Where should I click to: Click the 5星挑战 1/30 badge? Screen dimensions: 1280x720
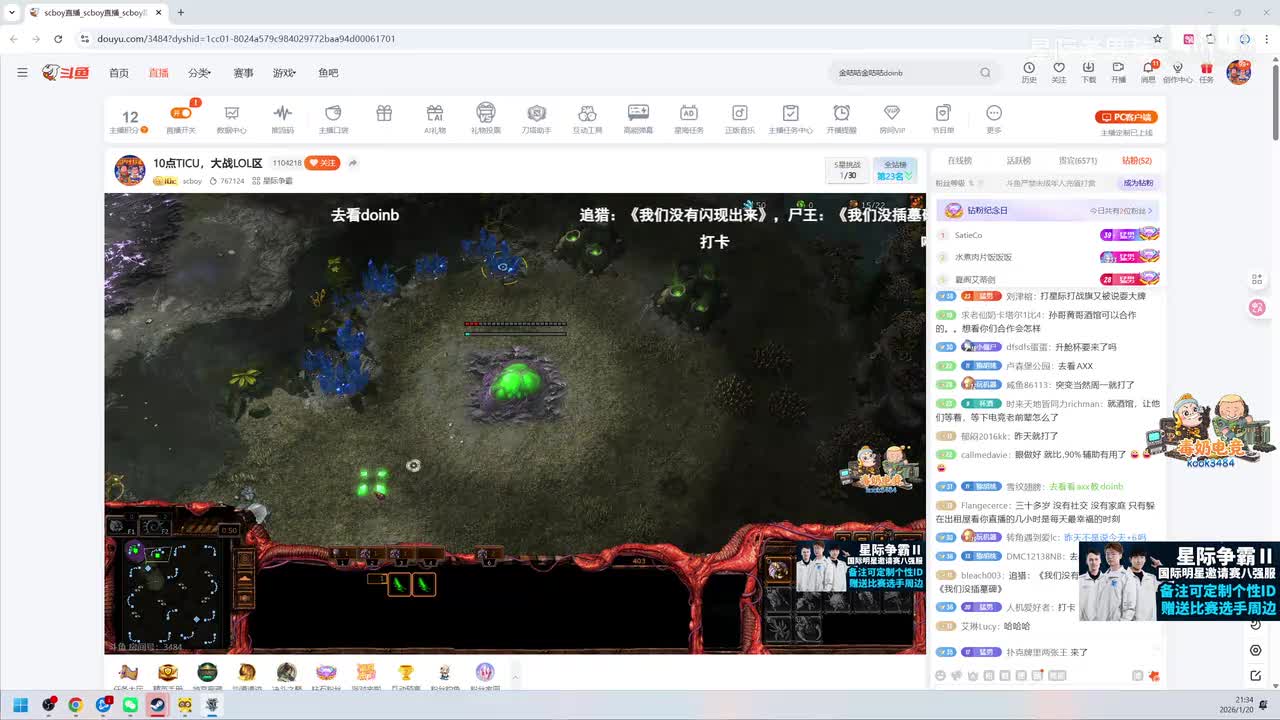pos(847,170)
